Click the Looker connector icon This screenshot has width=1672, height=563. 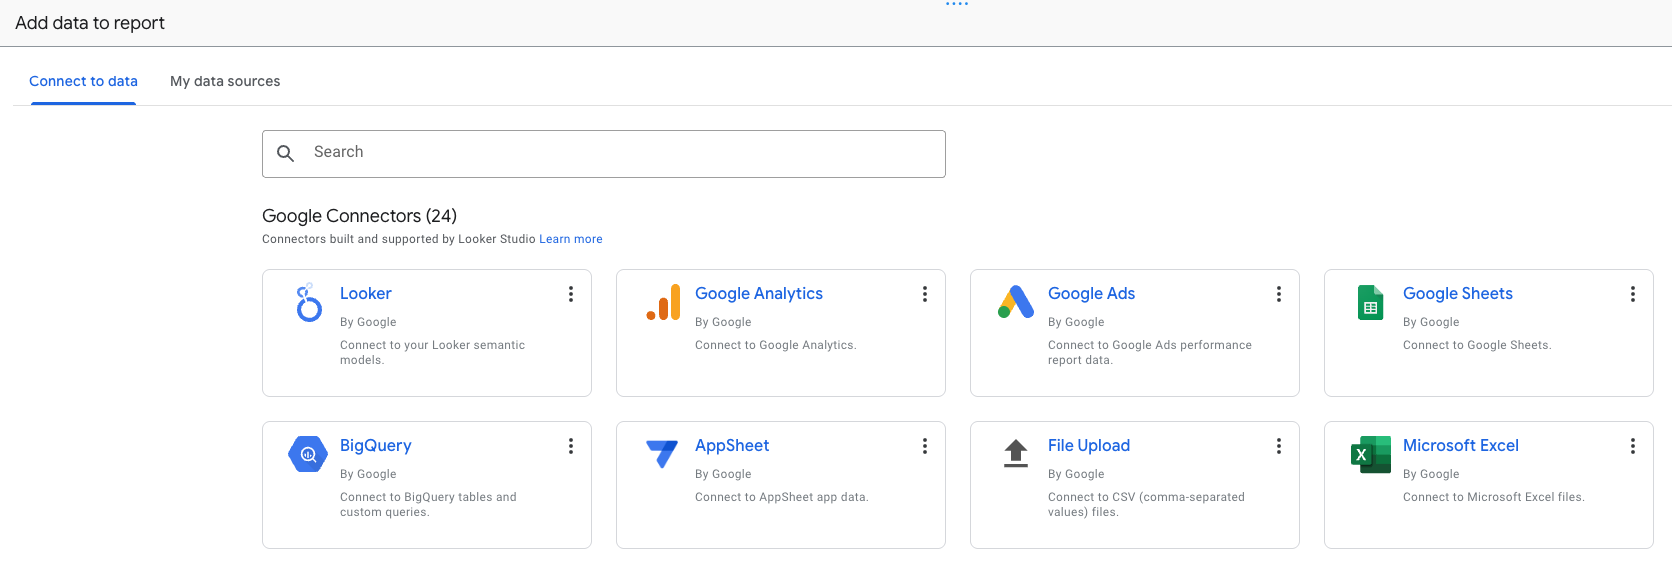tap(309, 302)
